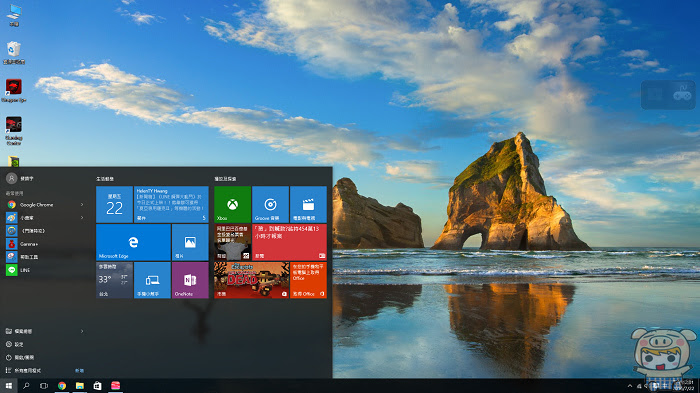Image resolution: width=700 pixels, height=393 pixels.
Task: Open the Xbox tile
Action: click(232, 205)
